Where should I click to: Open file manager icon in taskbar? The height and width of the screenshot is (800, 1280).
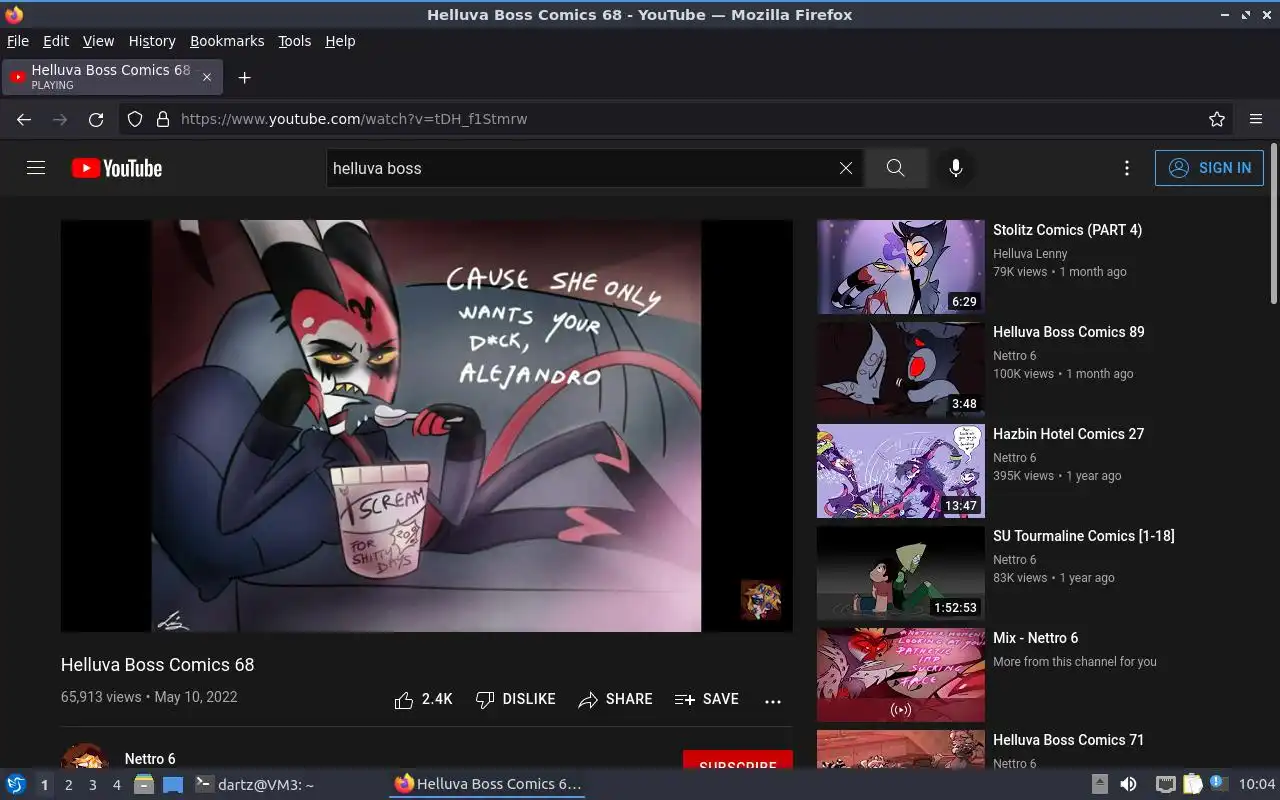click(143, 785)
